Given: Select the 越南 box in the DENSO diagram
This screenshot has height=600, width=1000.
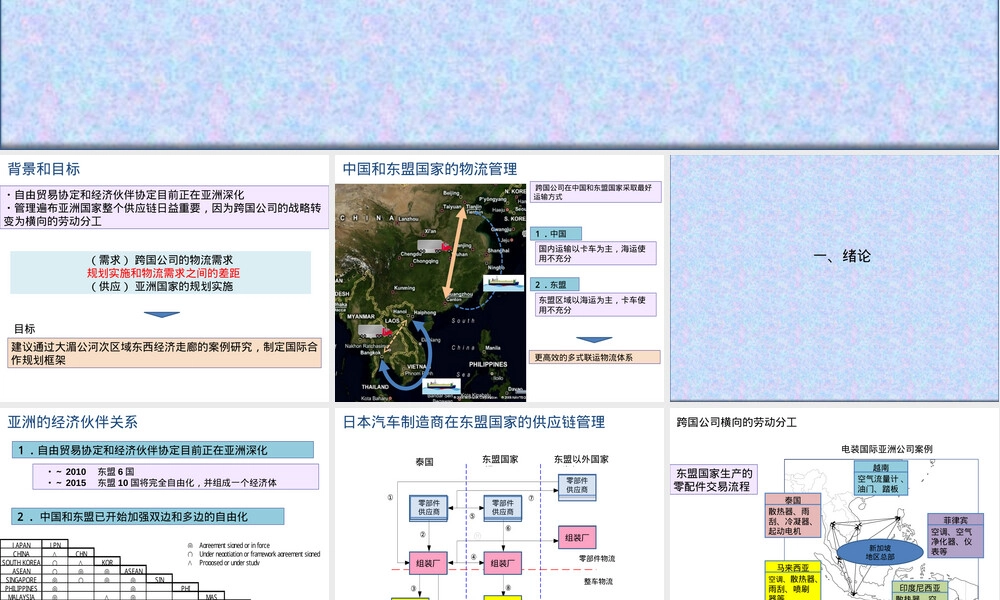Looking at the screenshot, I should (x=881, y=478).
